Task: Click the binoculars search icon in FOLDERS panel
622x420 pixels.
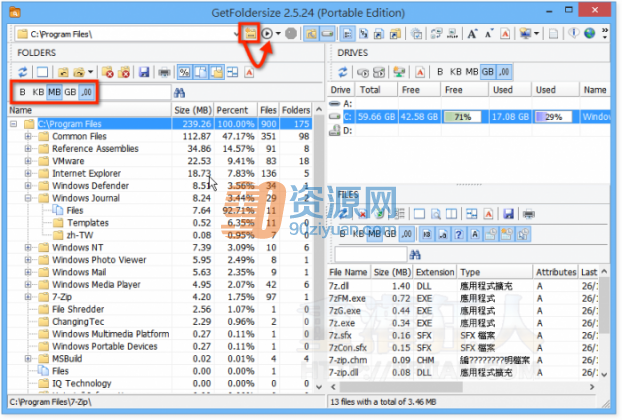Action: coord(179,93)
